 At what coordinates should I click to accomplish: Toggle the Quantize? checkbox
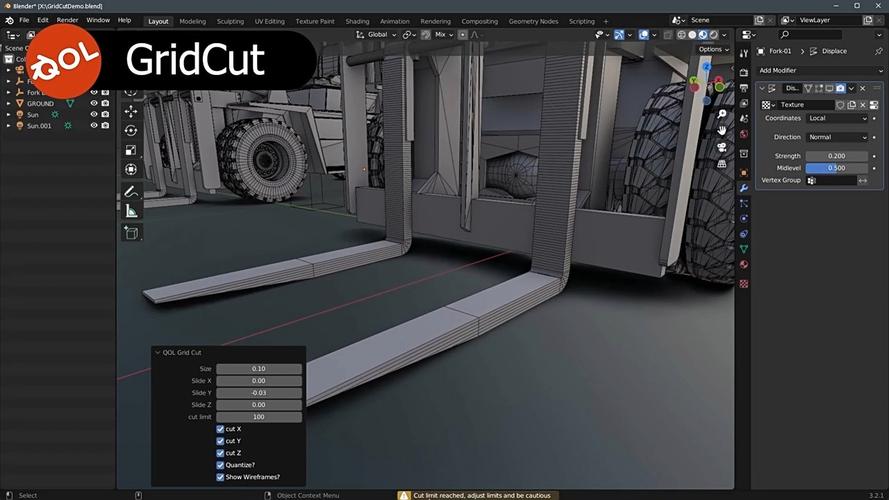click(220, 465)
